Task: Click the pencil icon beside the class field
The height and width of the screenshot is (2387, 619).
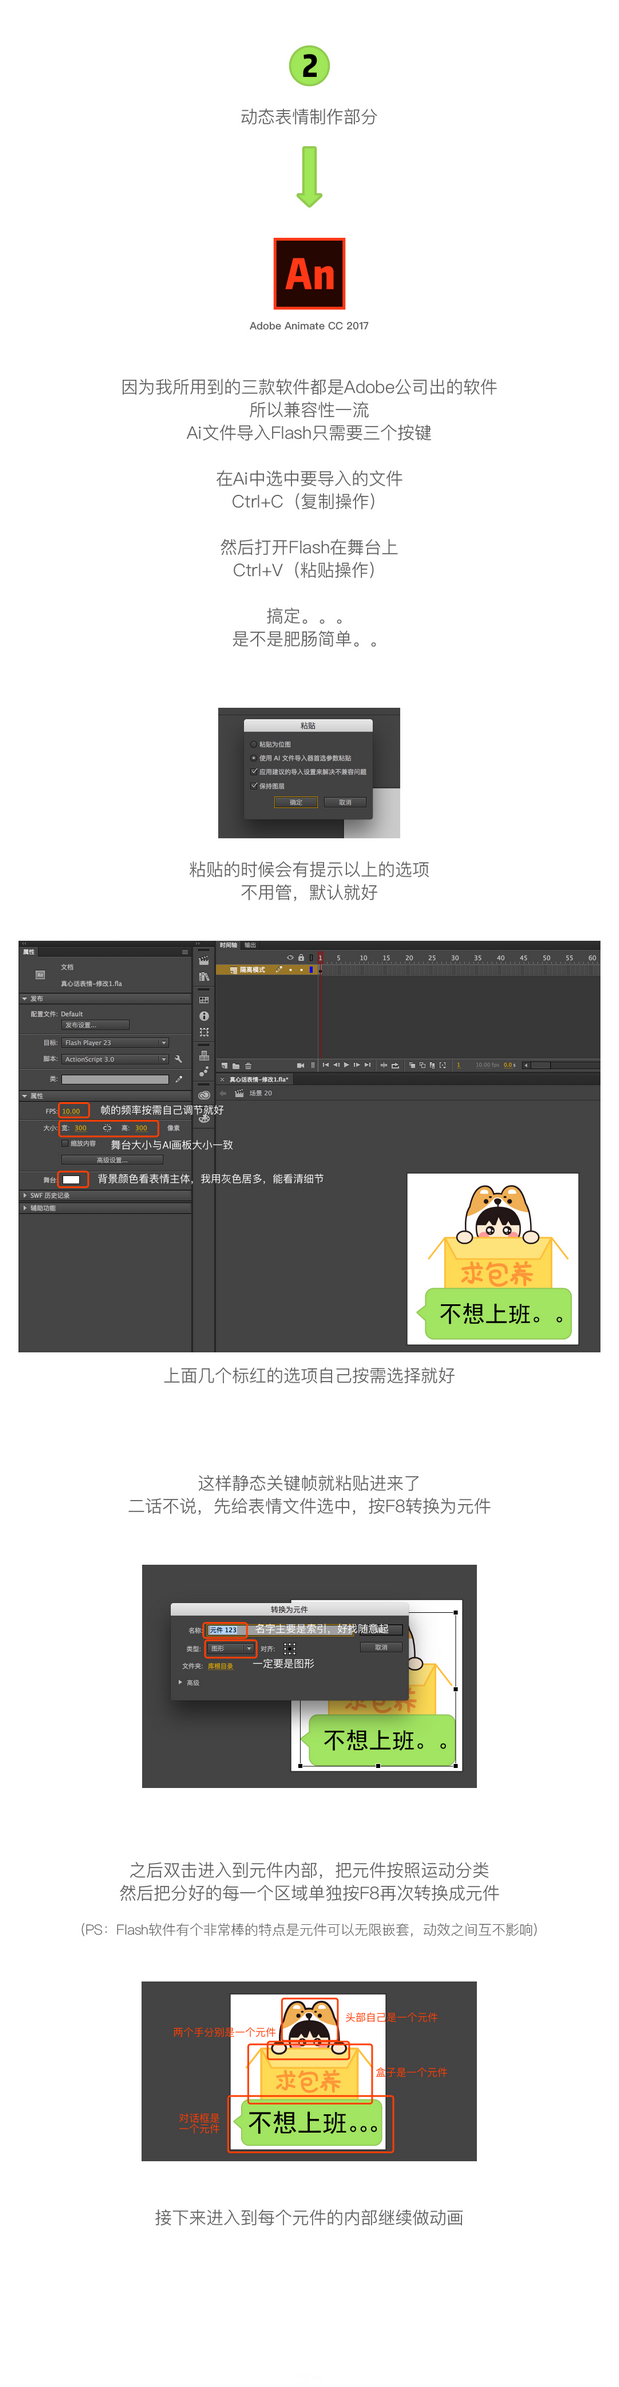Action: (179, 1079)
